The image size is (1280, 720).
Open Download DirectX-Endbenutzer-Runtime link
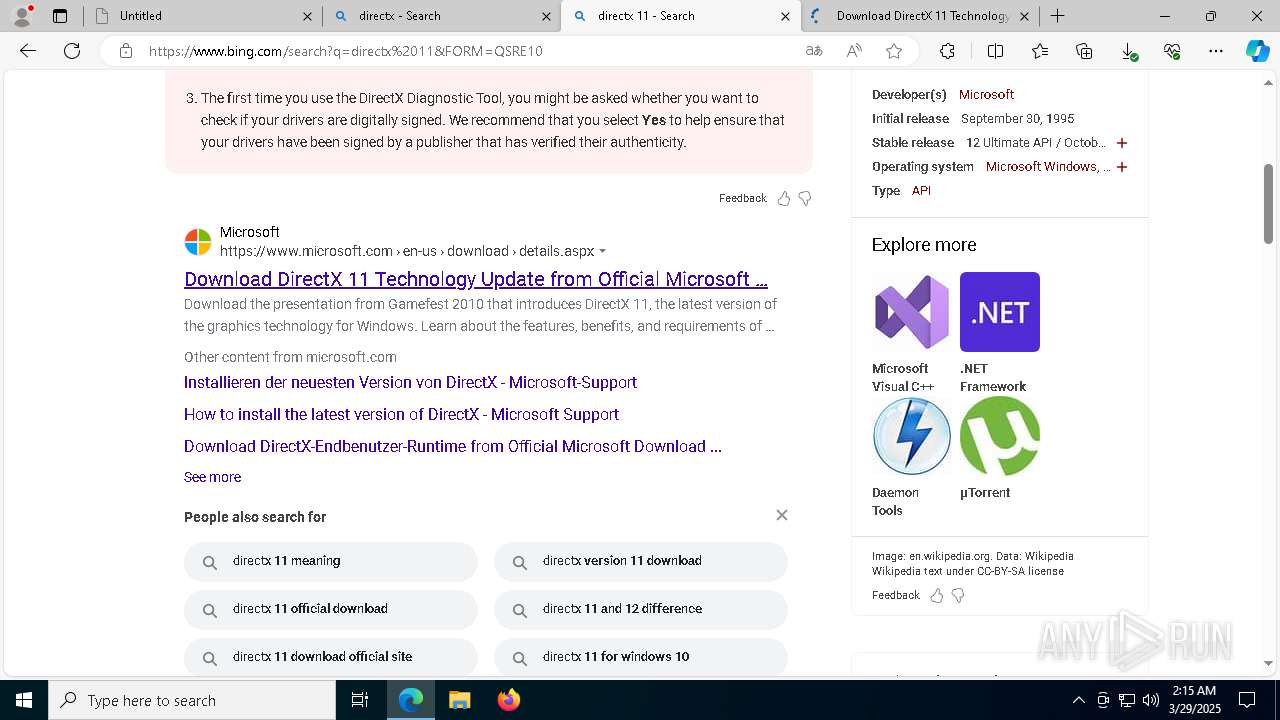(x=453, y=446)
